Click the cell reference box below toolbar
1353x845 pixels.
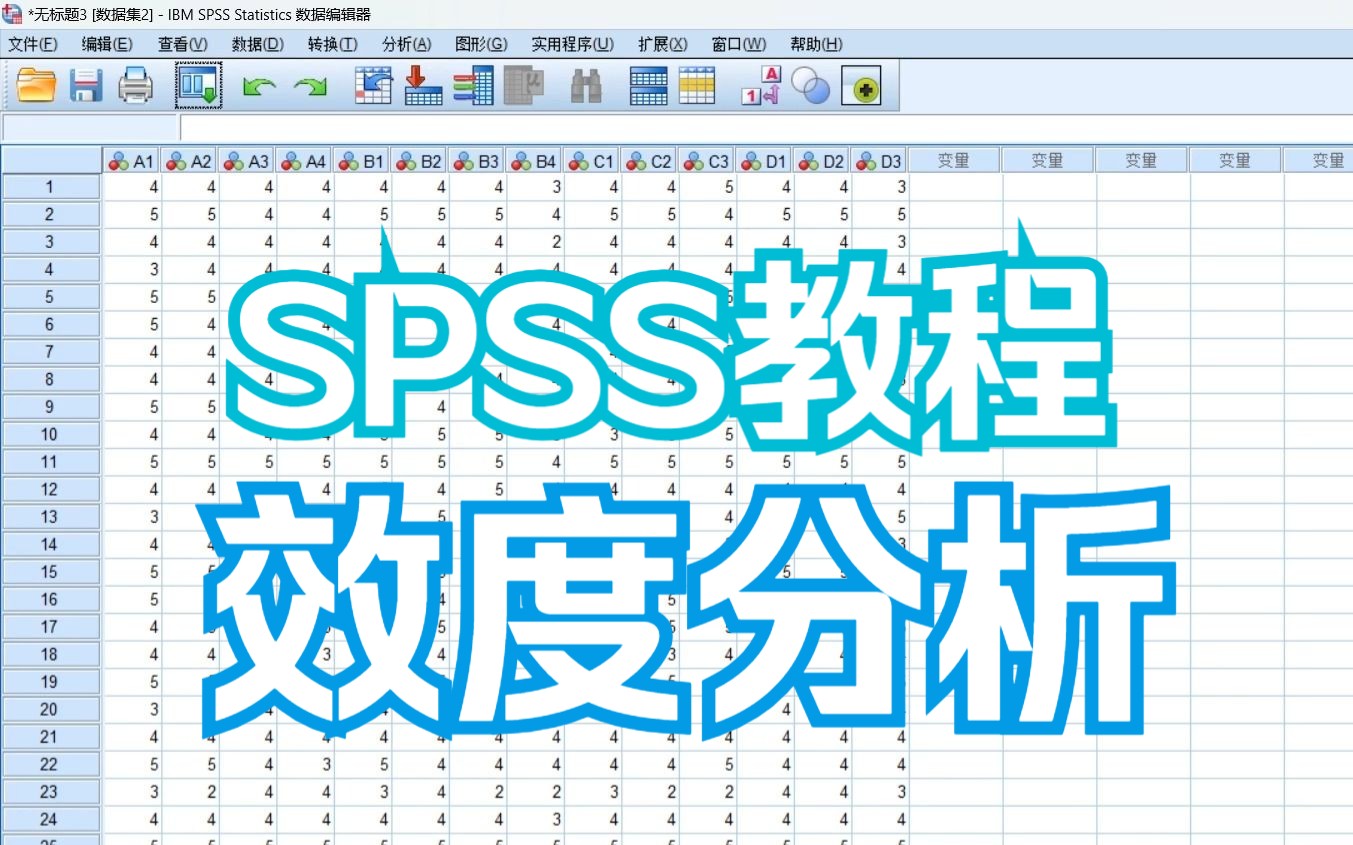tap(90, 128)
